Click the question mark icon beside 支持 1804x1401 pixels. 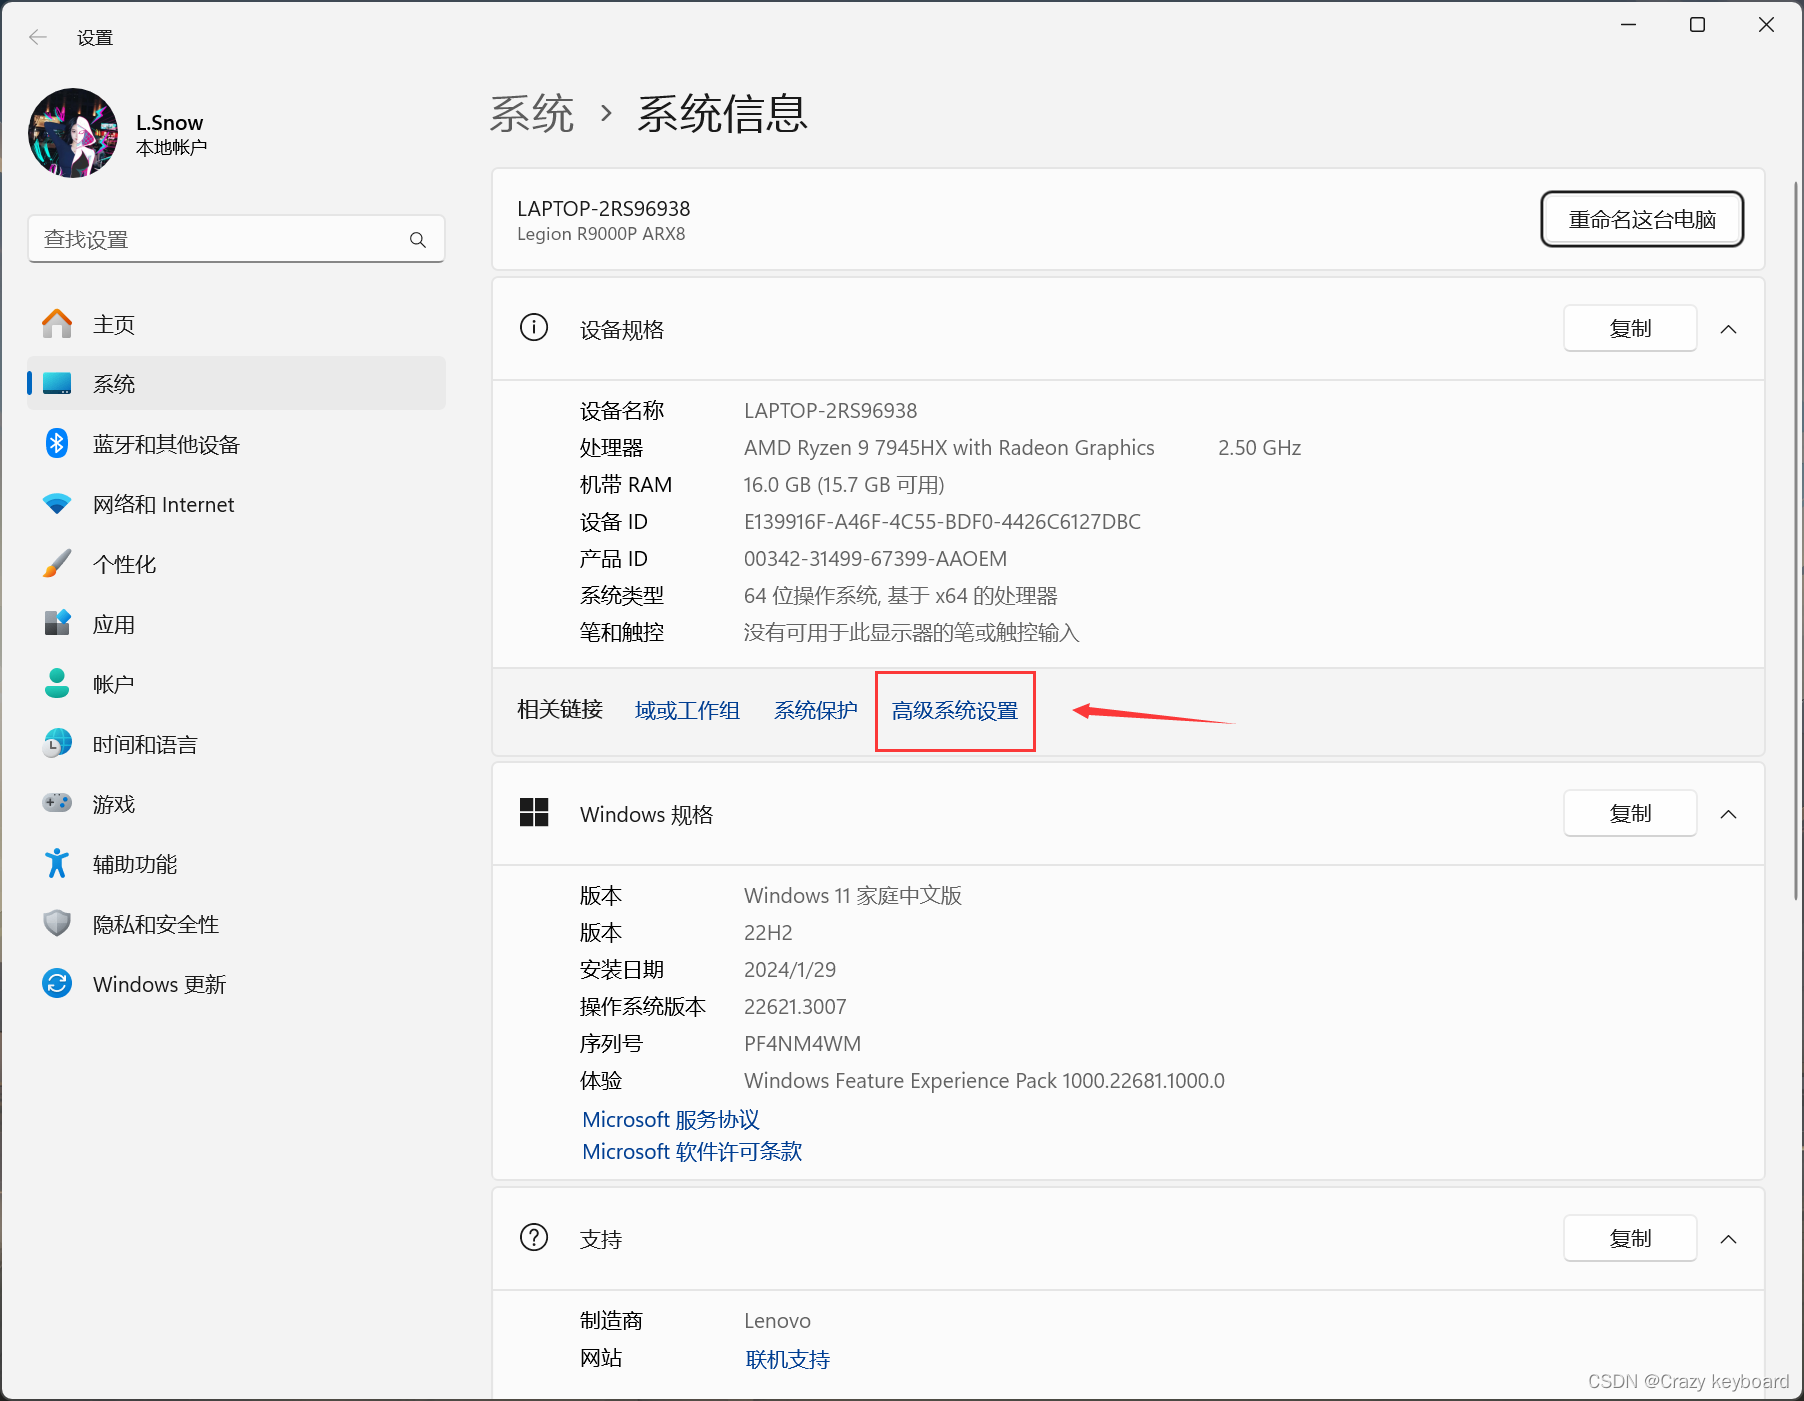[534, 1237]
